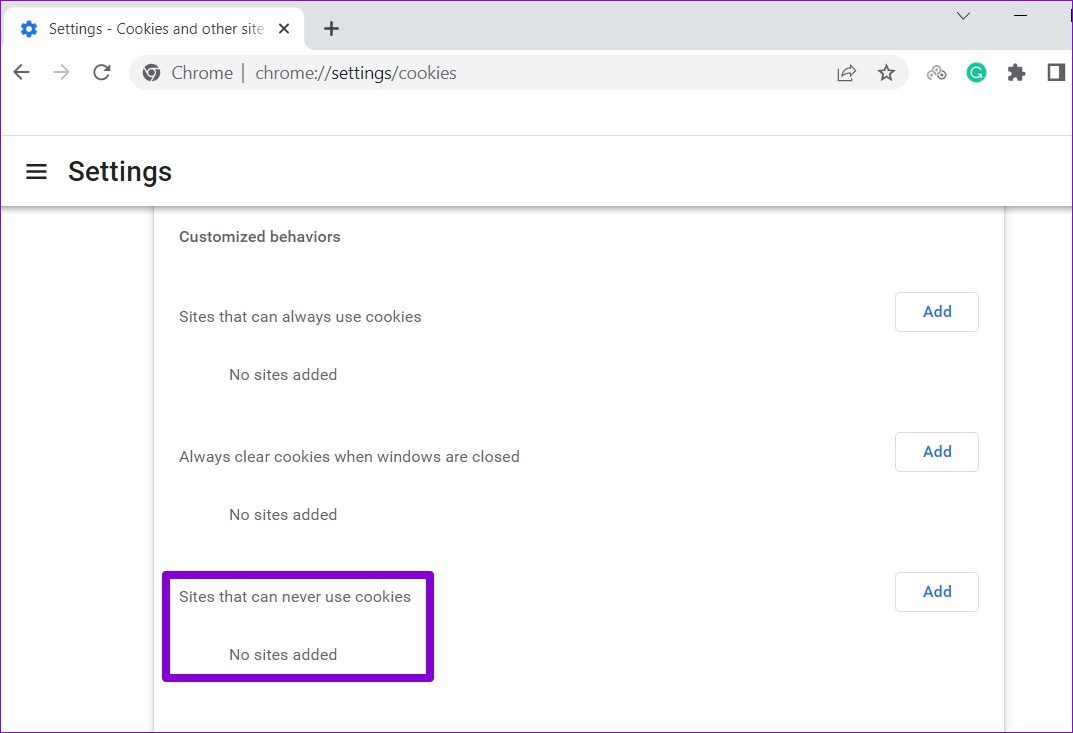Open a new tab
This screenshot has width=1073, height=733.
[x=331, y=29]
